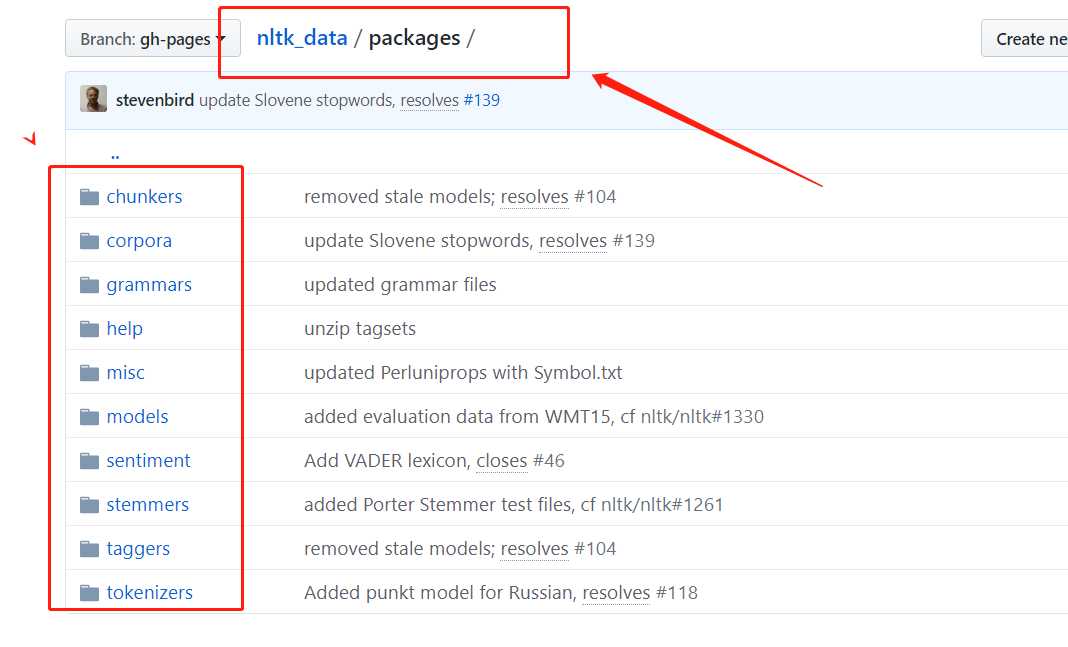Click the grammars folder icon
Viewport: 1068px width, 647px height.
(89, 285)
